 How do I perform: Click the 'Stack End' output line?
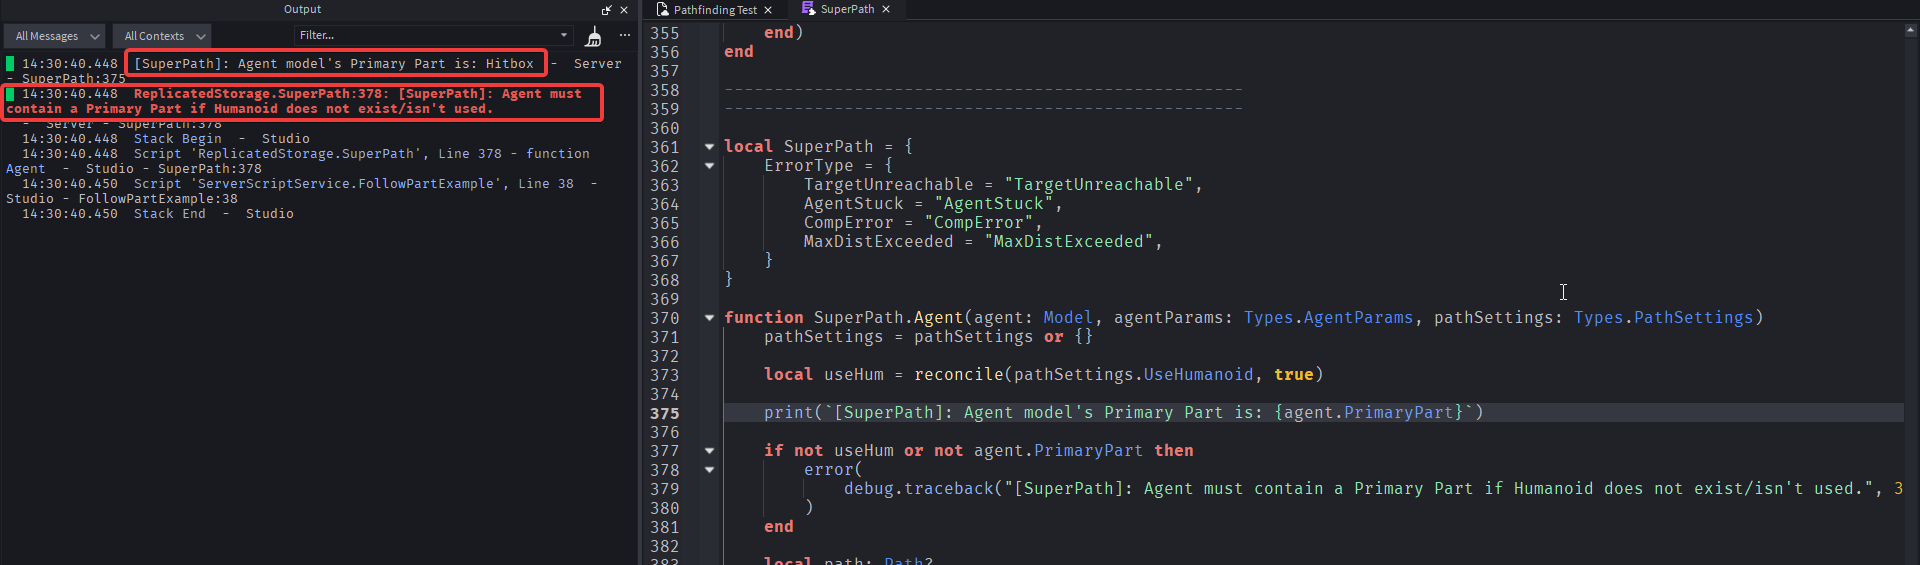pyautogui.click(x=169, y=214)
